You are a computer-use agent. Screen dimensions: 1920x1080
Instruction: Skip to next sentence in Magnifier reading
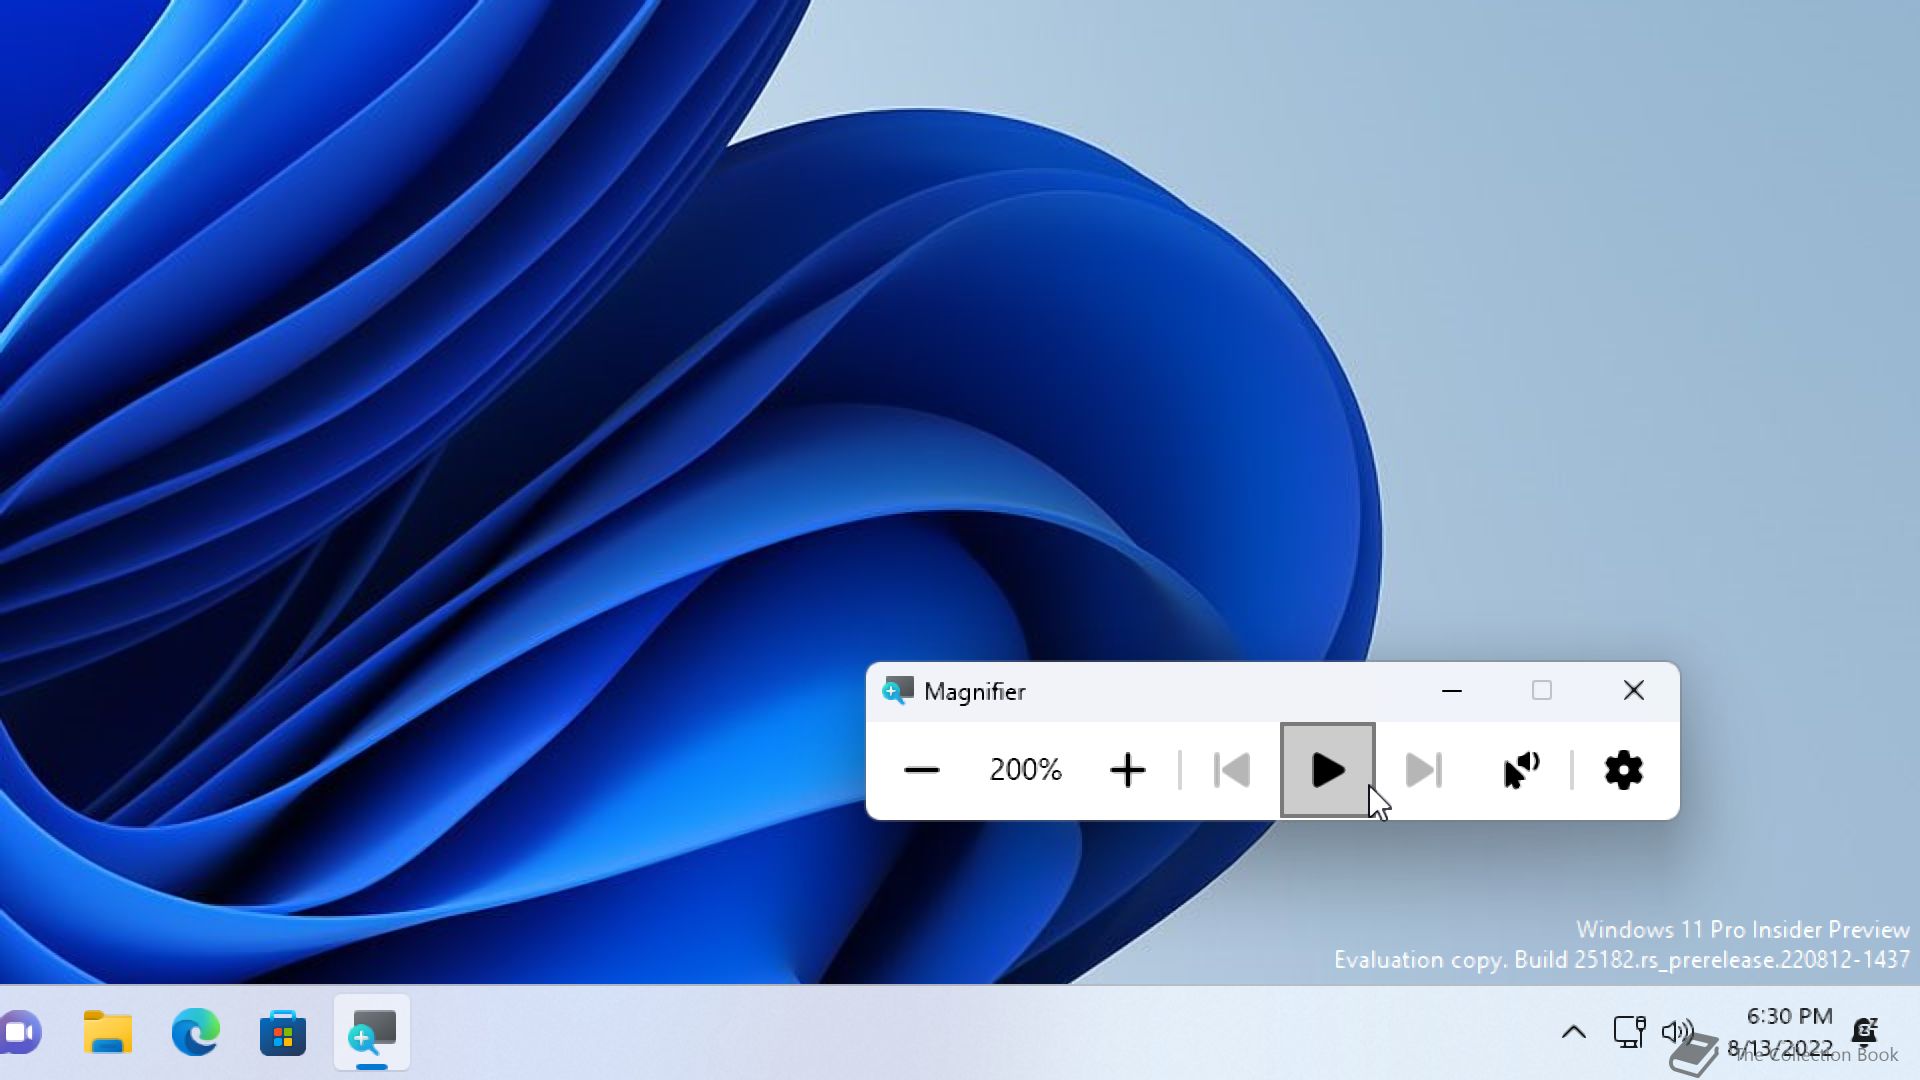[1424, 770]
